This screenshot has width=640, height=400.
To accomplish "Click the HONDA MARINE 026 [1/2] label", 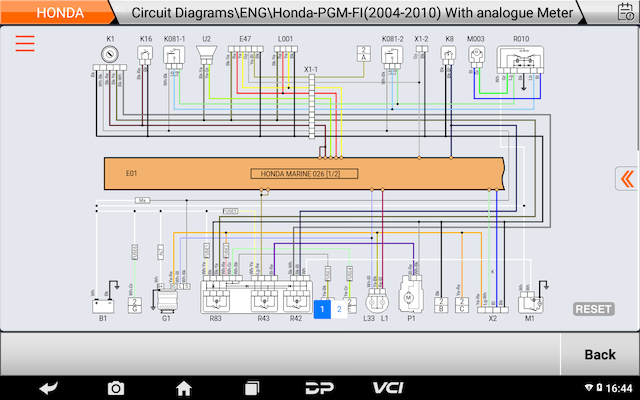I will pyautogui.click(x=304, y=174).
